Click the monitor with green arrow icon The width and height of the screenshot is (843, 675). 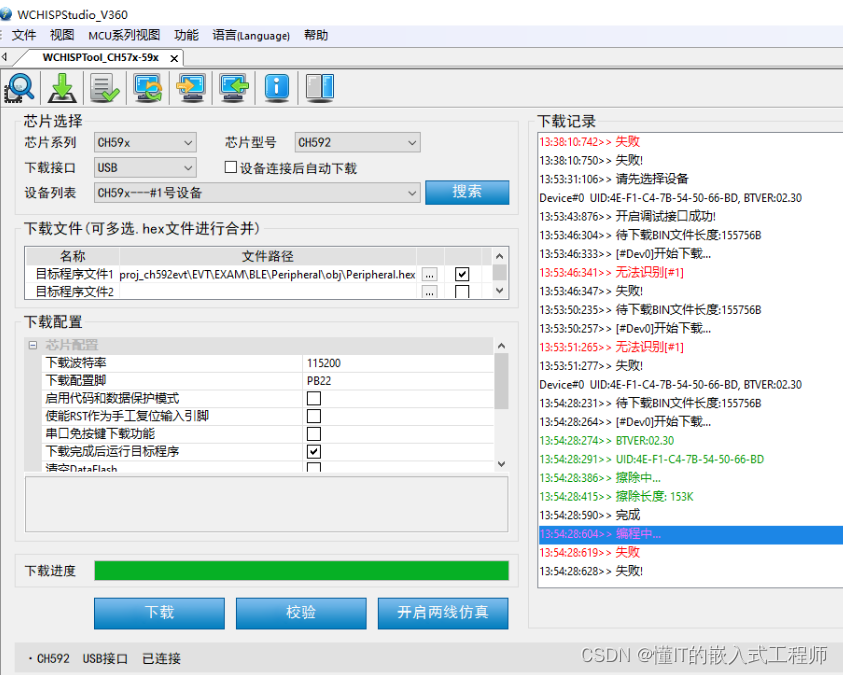pyautogui.click(x=234, y=88)
